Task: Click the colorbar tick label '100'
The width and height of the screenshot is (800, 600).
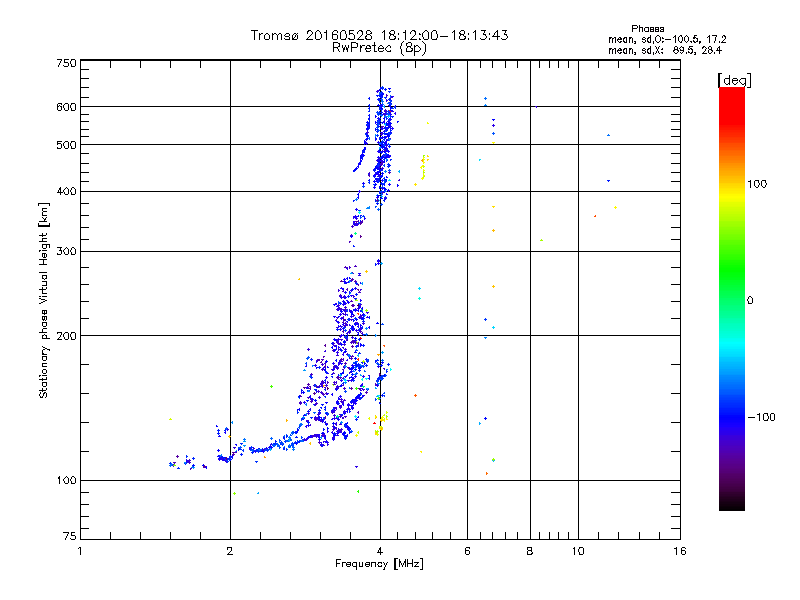Action: pyautogui.click(x=757, y=184)
